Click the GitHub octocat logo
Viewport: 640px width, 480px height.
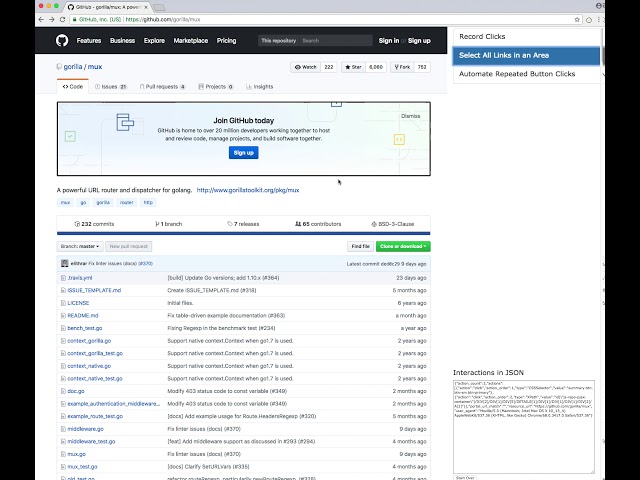point(62,40)
